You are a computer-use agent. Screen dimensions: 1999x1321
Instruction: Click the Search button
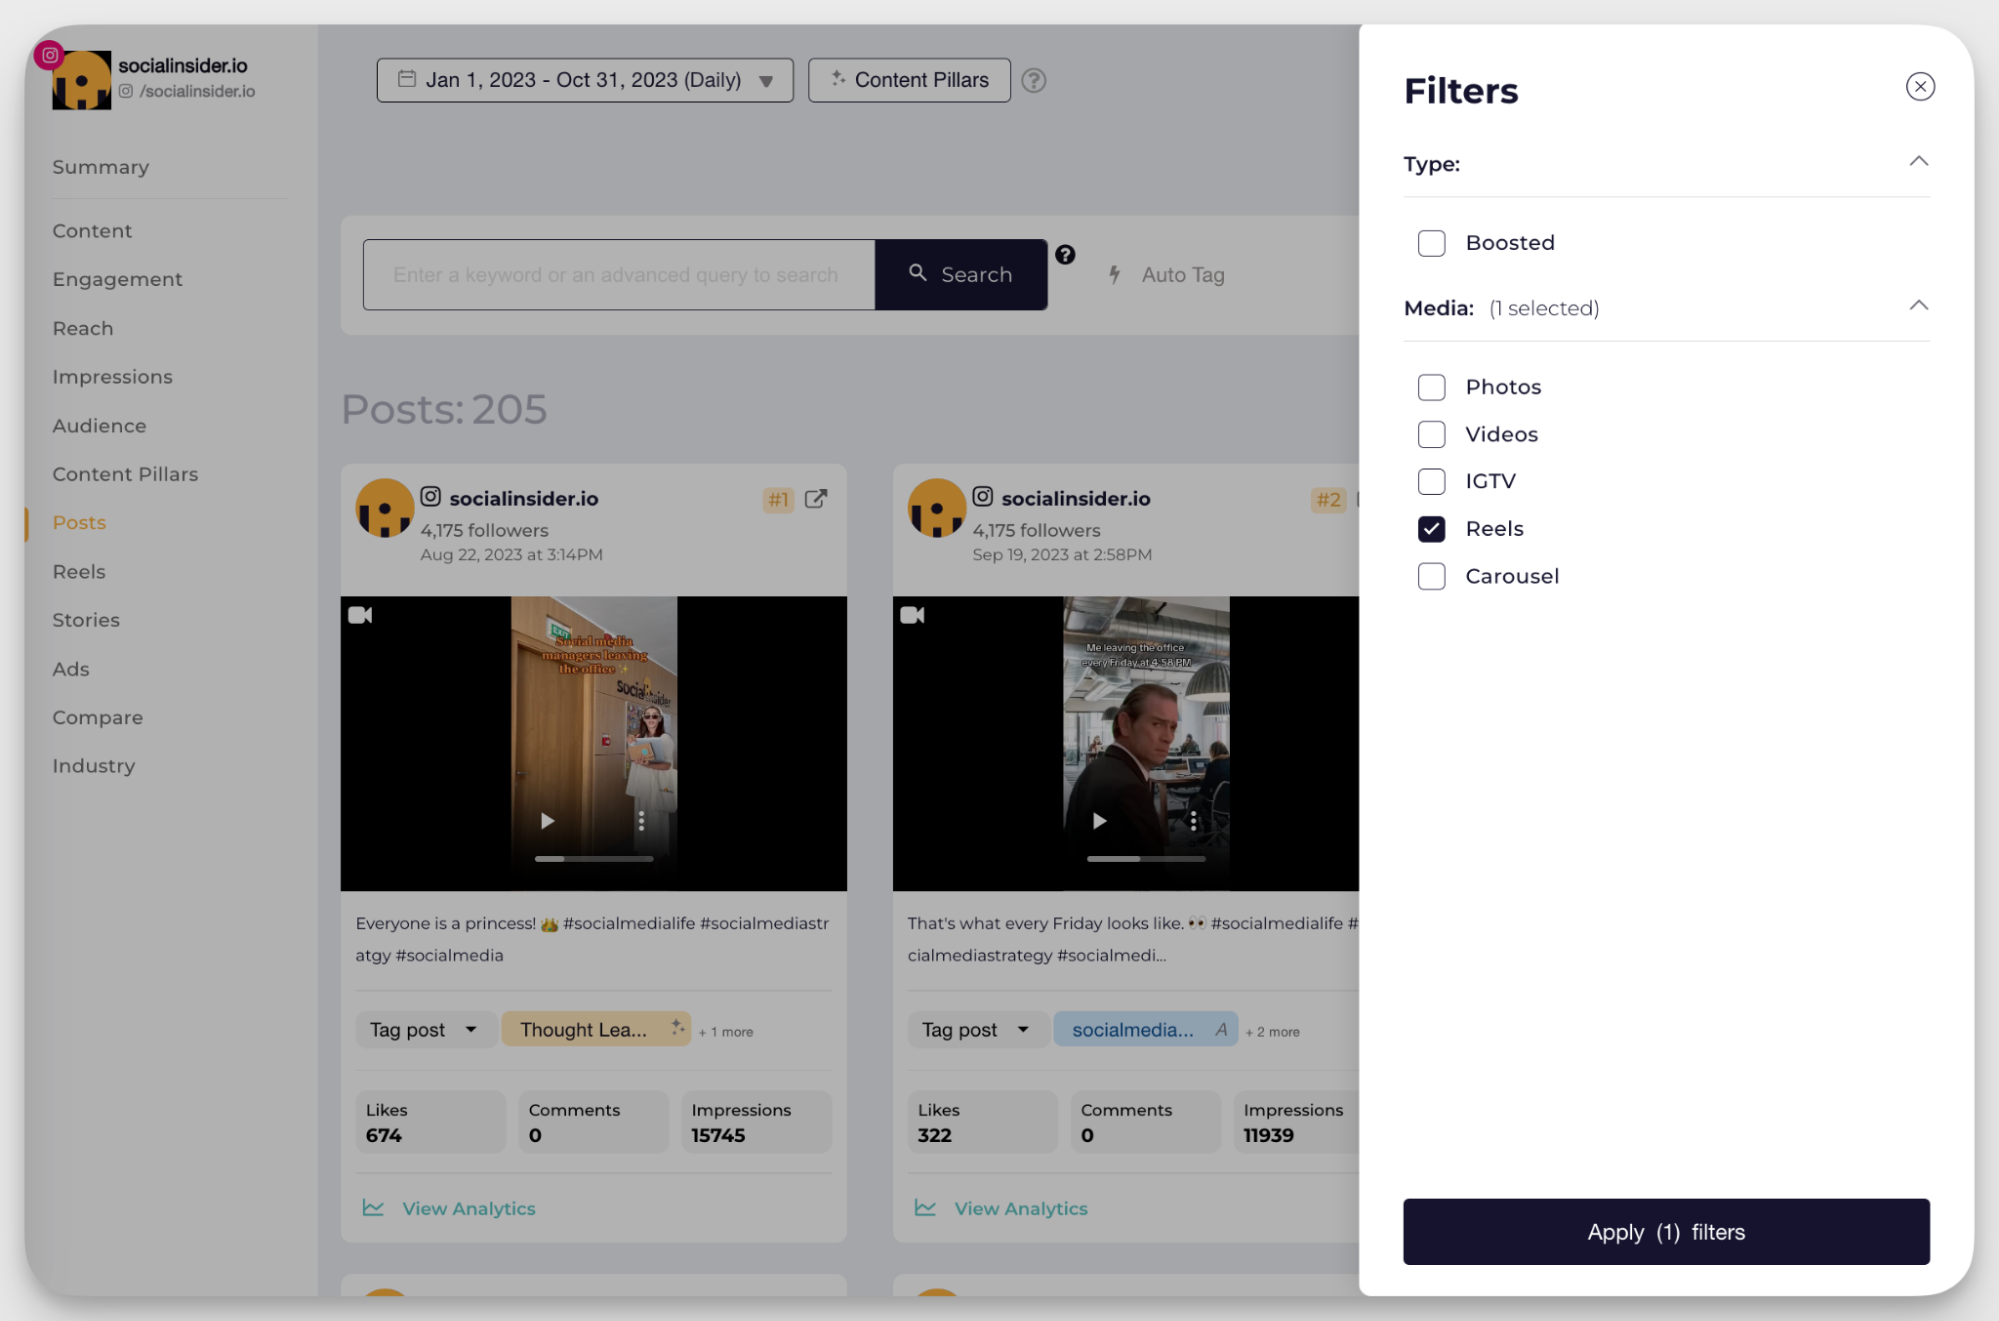point(960,274)
